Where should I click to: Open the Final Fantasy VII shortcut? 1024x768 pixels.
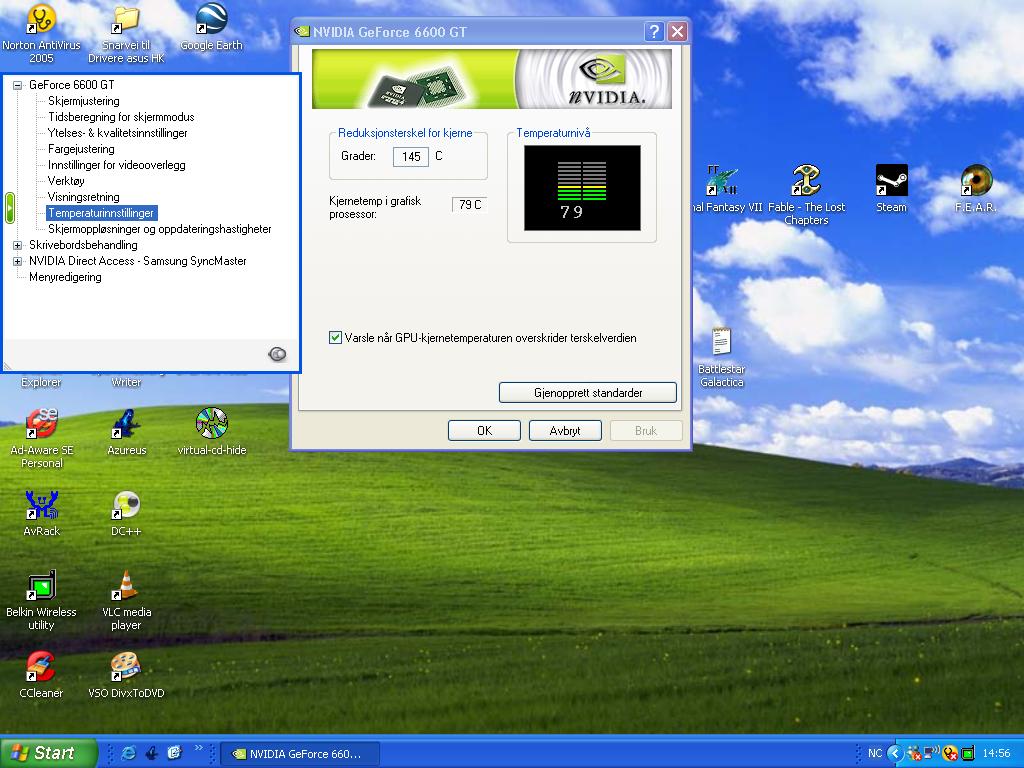[726, 189]
